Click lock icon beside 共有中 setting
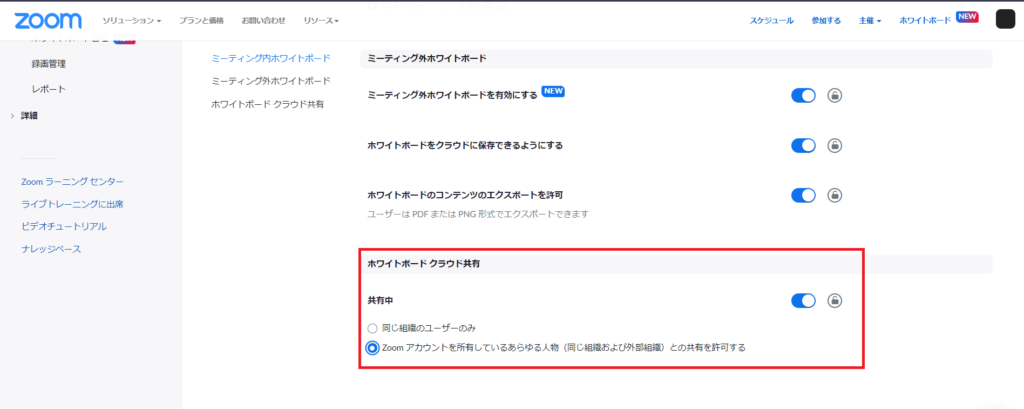This screenshot has width=1024, height=409. [x=834, y=300]
